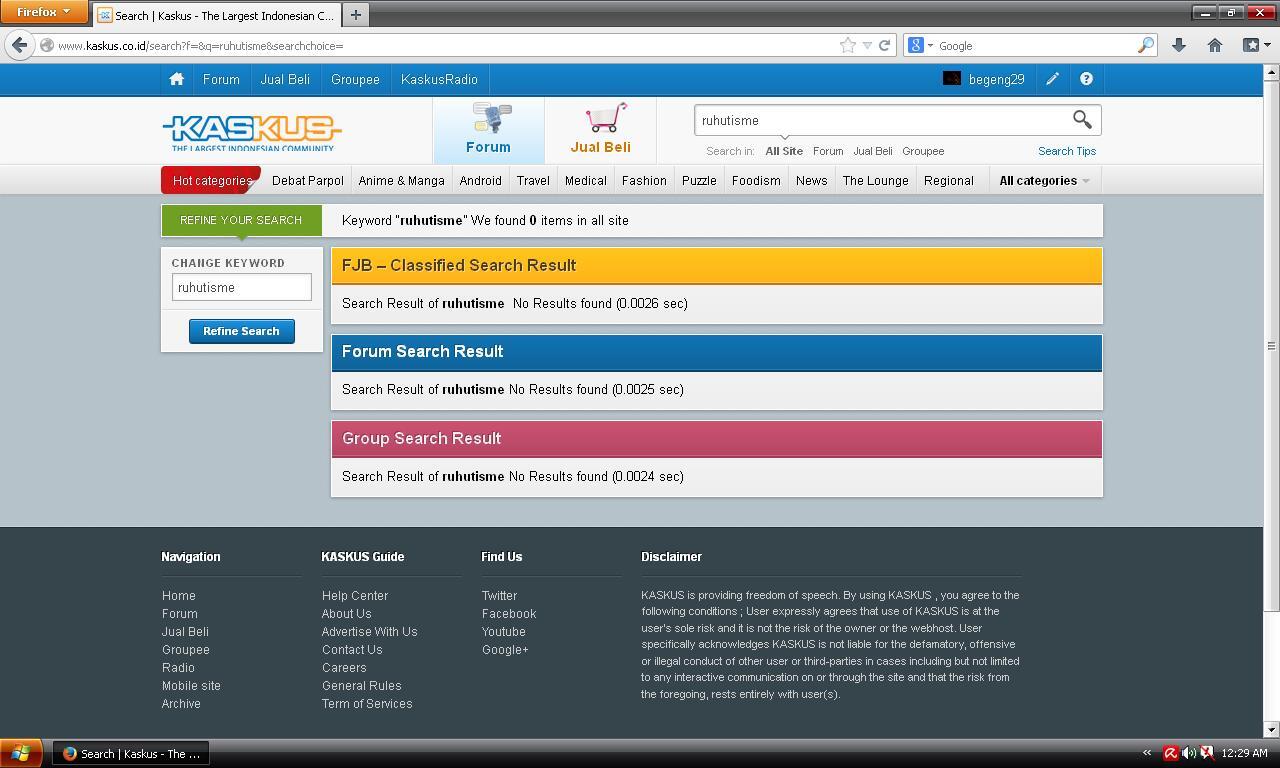Open KaskusRadio in top navigation bar
The height and width of the screenshot is (768, 1280).
coord(439,79)
